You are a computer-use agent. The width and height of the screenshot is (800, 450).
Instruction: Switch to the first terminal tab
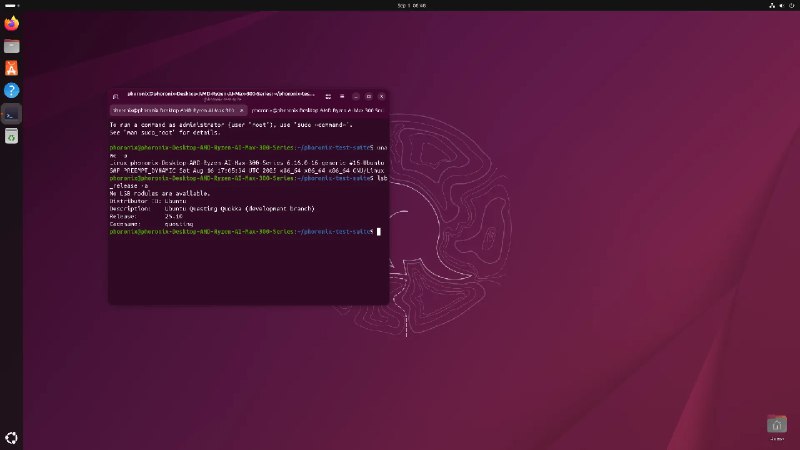(x=173, y=110)
